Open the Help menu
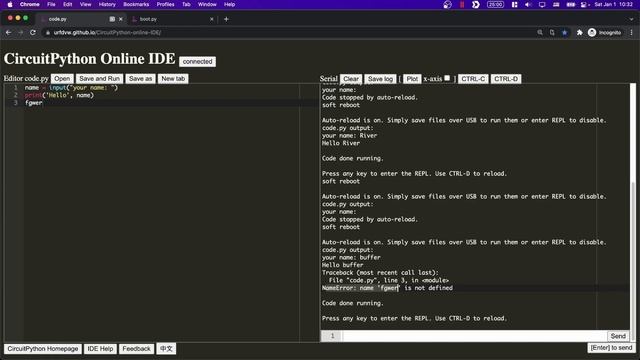Image resolution: width=640 pixels, height=360 pixels. [229, 4]
